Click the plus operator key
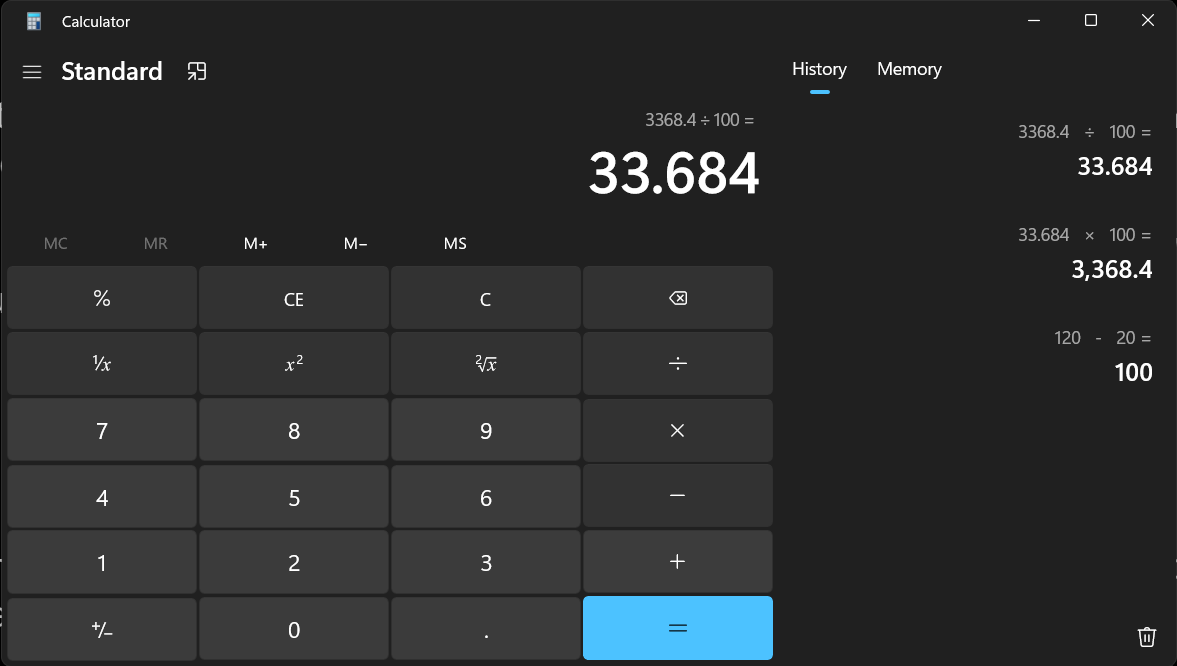Screen dimensions: 1177x666 coord(678,562)
